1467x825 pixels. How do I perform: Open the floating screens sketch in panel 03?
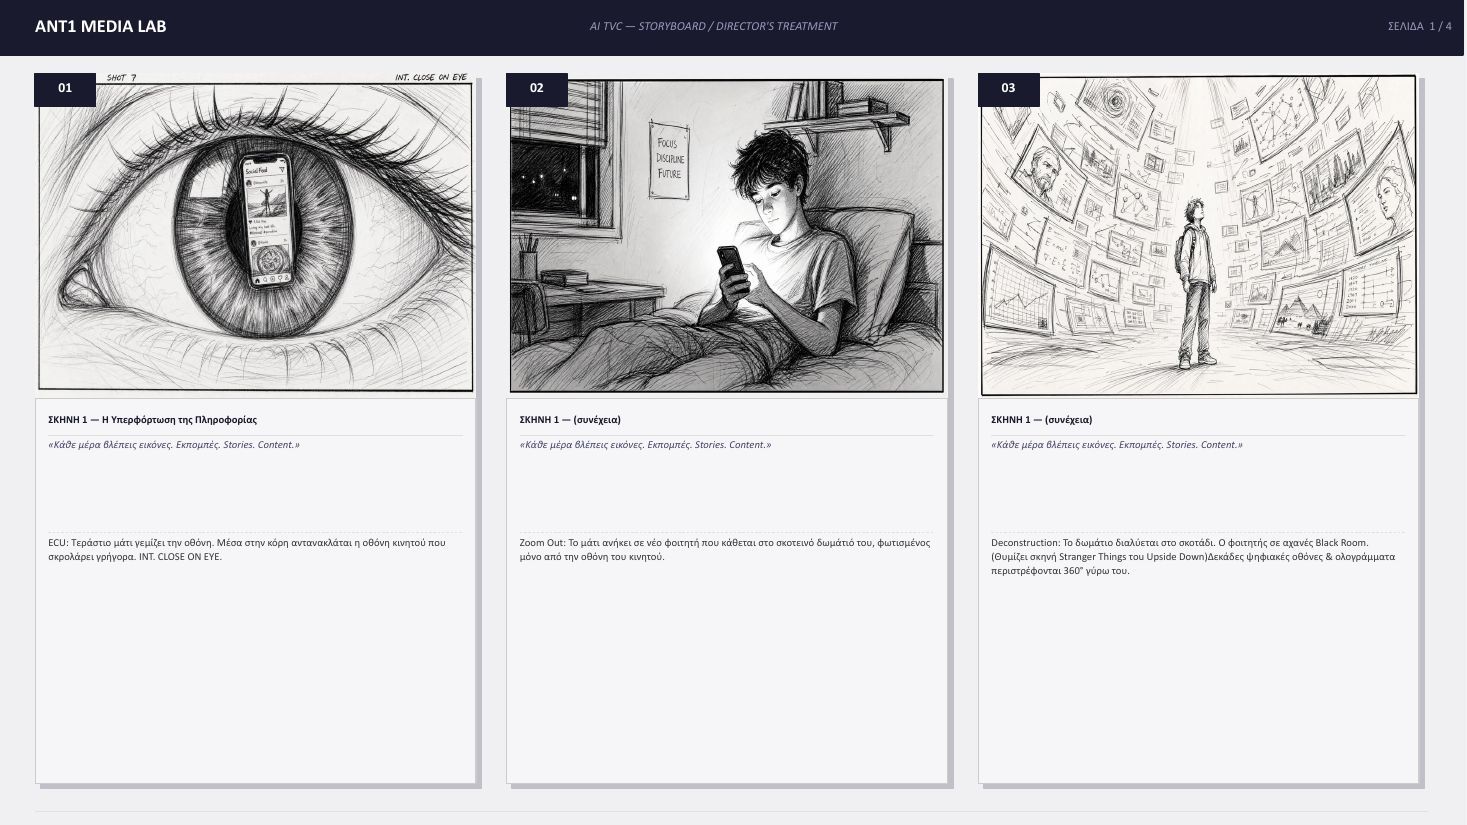pyautogui.click(x=1198, y=236)
